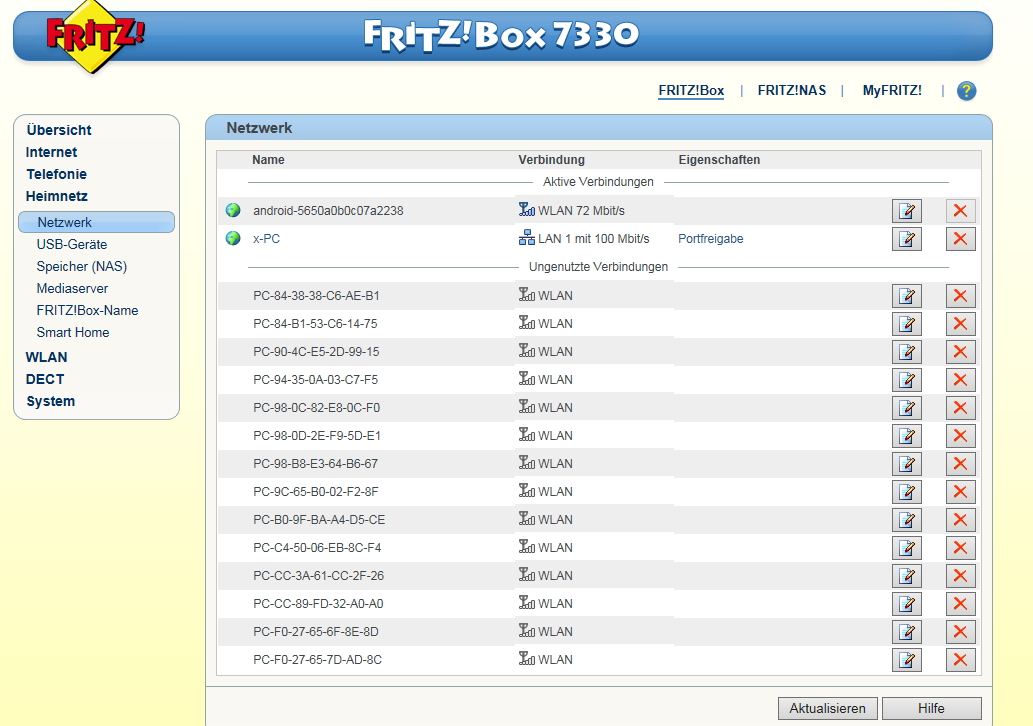Delete entry PC-98-0D-2E-F9-5D-E1
The height and width of the screenshot is (726, 1033).
click(x=961, y=435)
